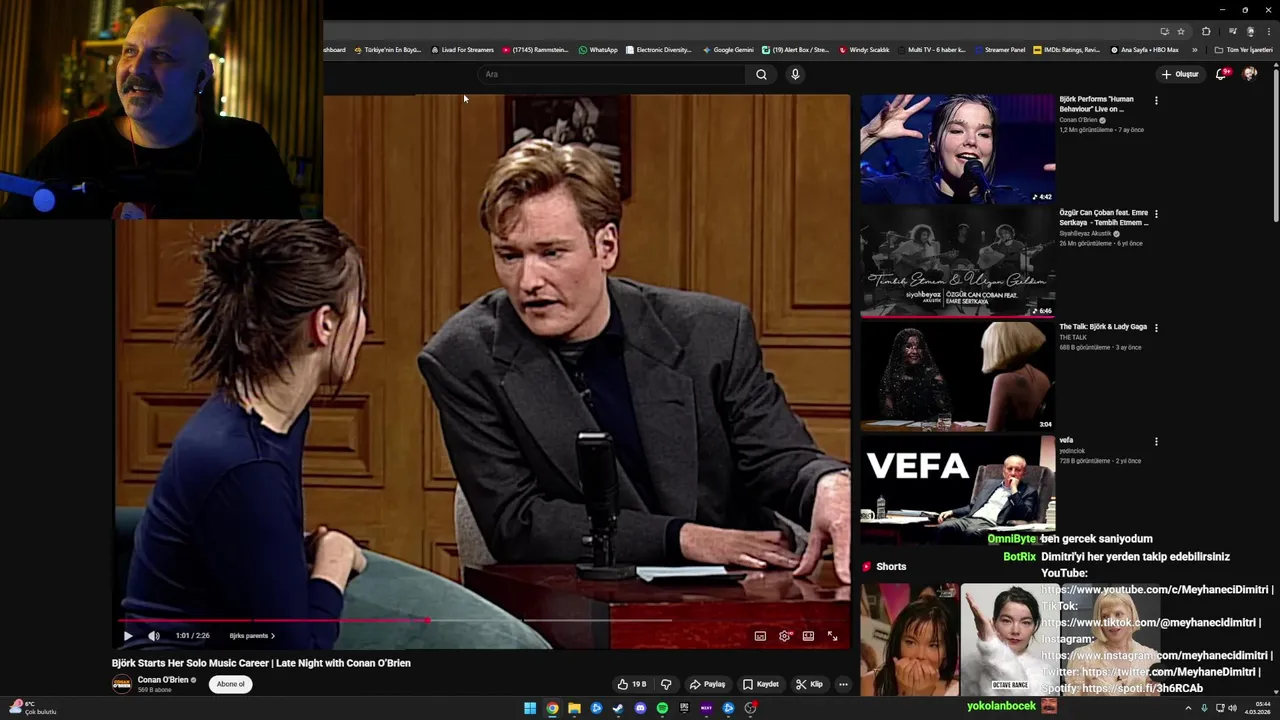
Task: Open the left Björk Shorts thumbnail
Action: point(909,640)
